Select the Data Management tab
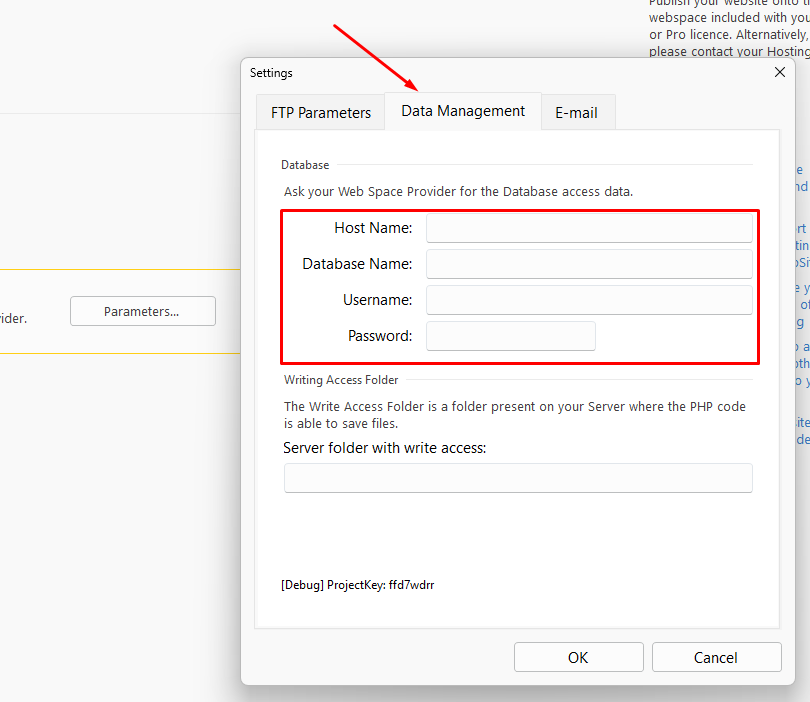The image size is (810, 702). [x=463, y=111]
